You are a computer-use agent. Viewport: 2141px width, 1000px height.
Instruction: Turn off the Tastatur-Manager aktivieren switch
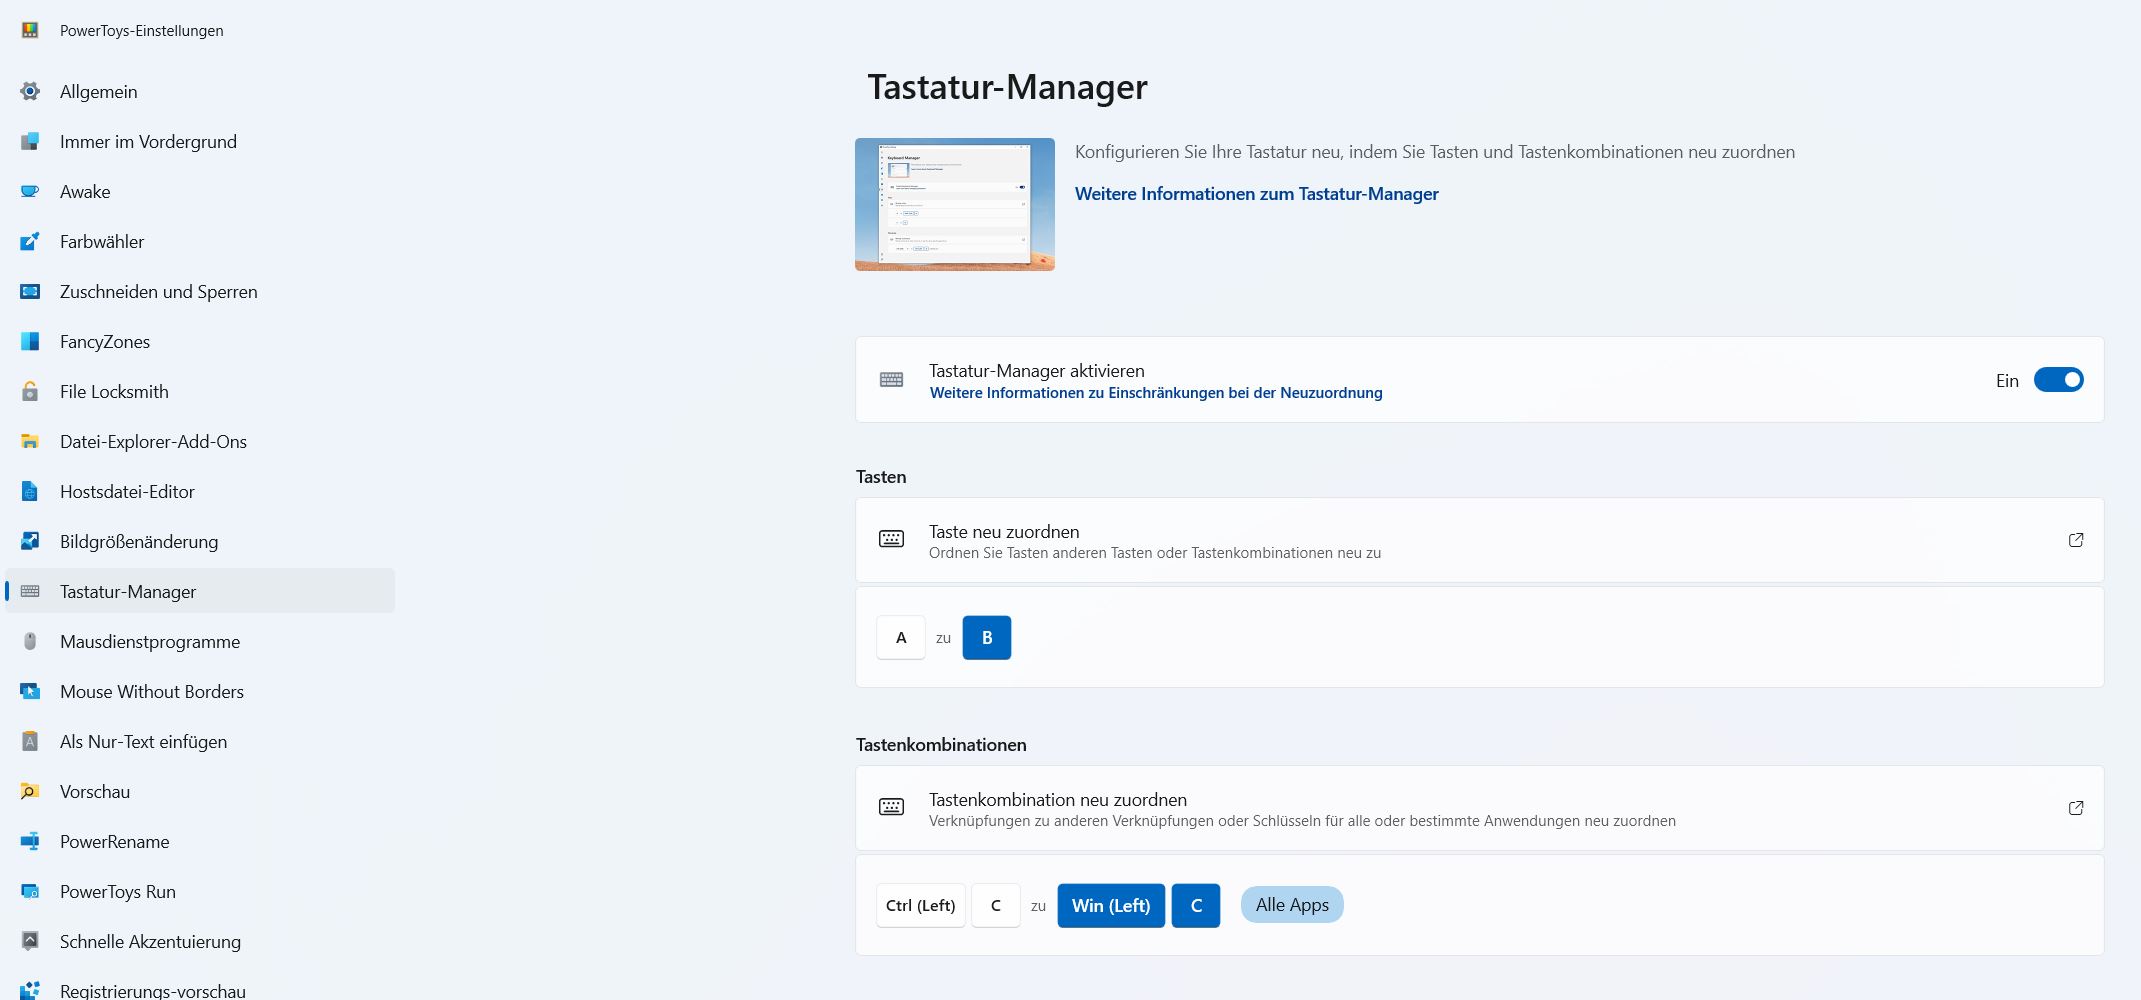tap(2058, 380)
